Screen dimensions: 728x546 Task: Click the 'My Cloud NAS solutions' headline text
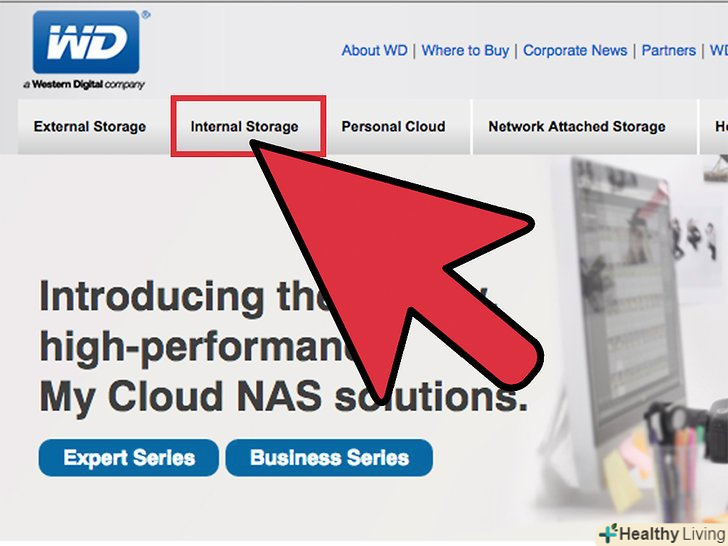[x=283, y=397]
